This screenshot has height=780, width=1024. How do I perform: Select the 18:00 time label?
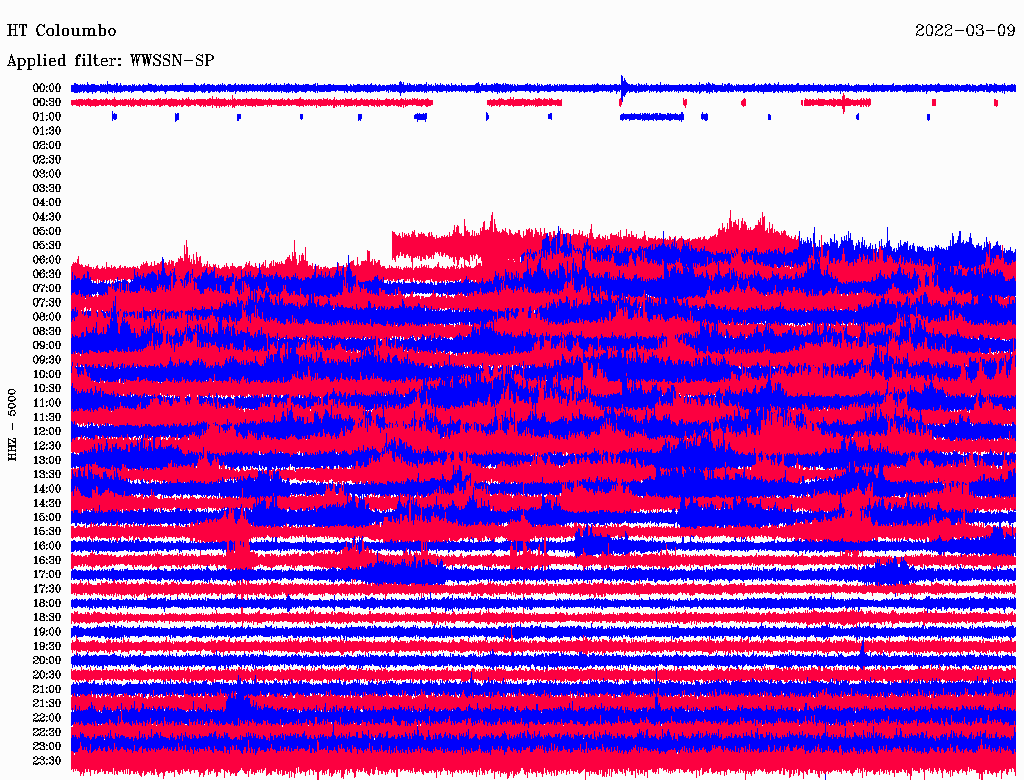point(47,604)
